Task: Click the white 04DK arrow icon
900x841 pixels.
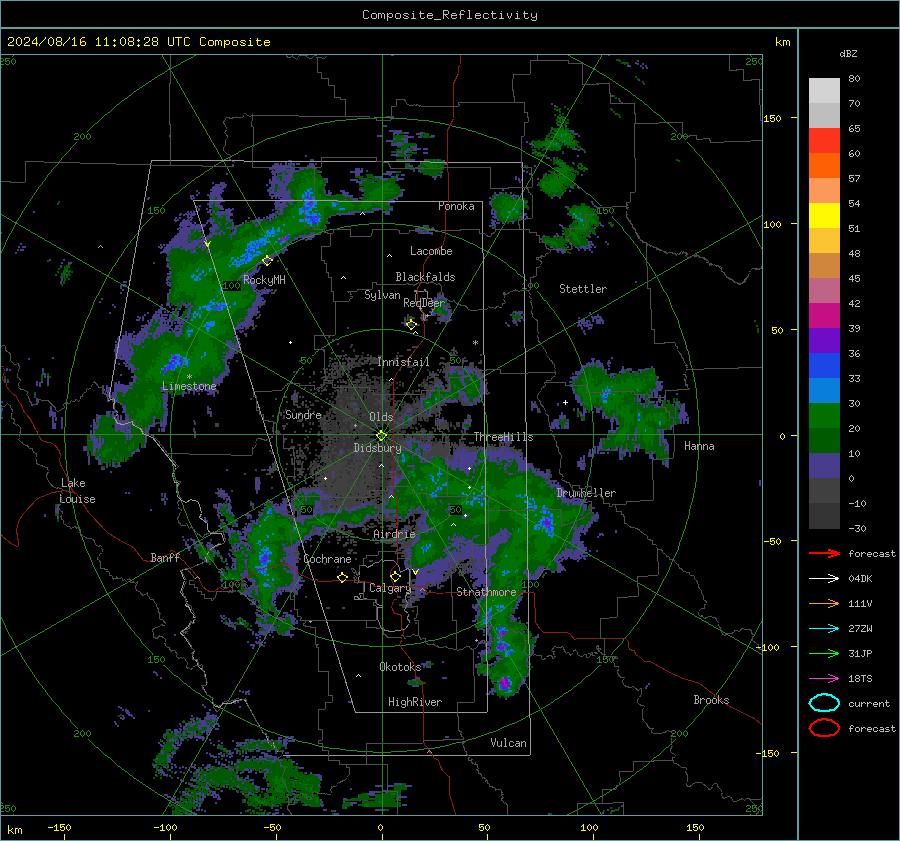Action: 824,579
